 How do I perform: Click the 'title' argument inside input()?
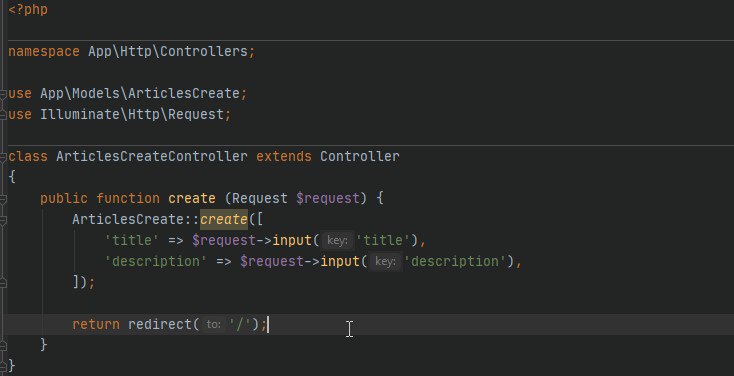coord(383,241)
